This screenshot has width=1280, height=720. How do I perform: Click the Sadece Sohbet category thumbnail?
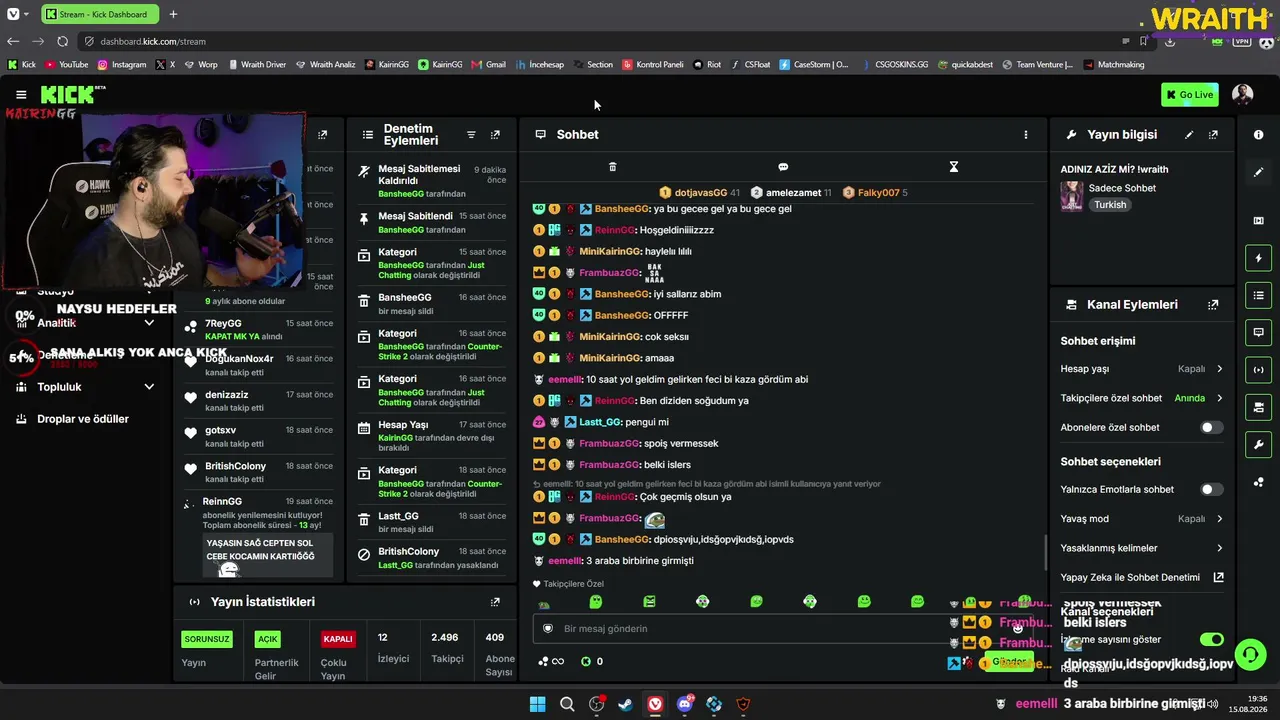pyautogui.click(x=1072, y=196)
